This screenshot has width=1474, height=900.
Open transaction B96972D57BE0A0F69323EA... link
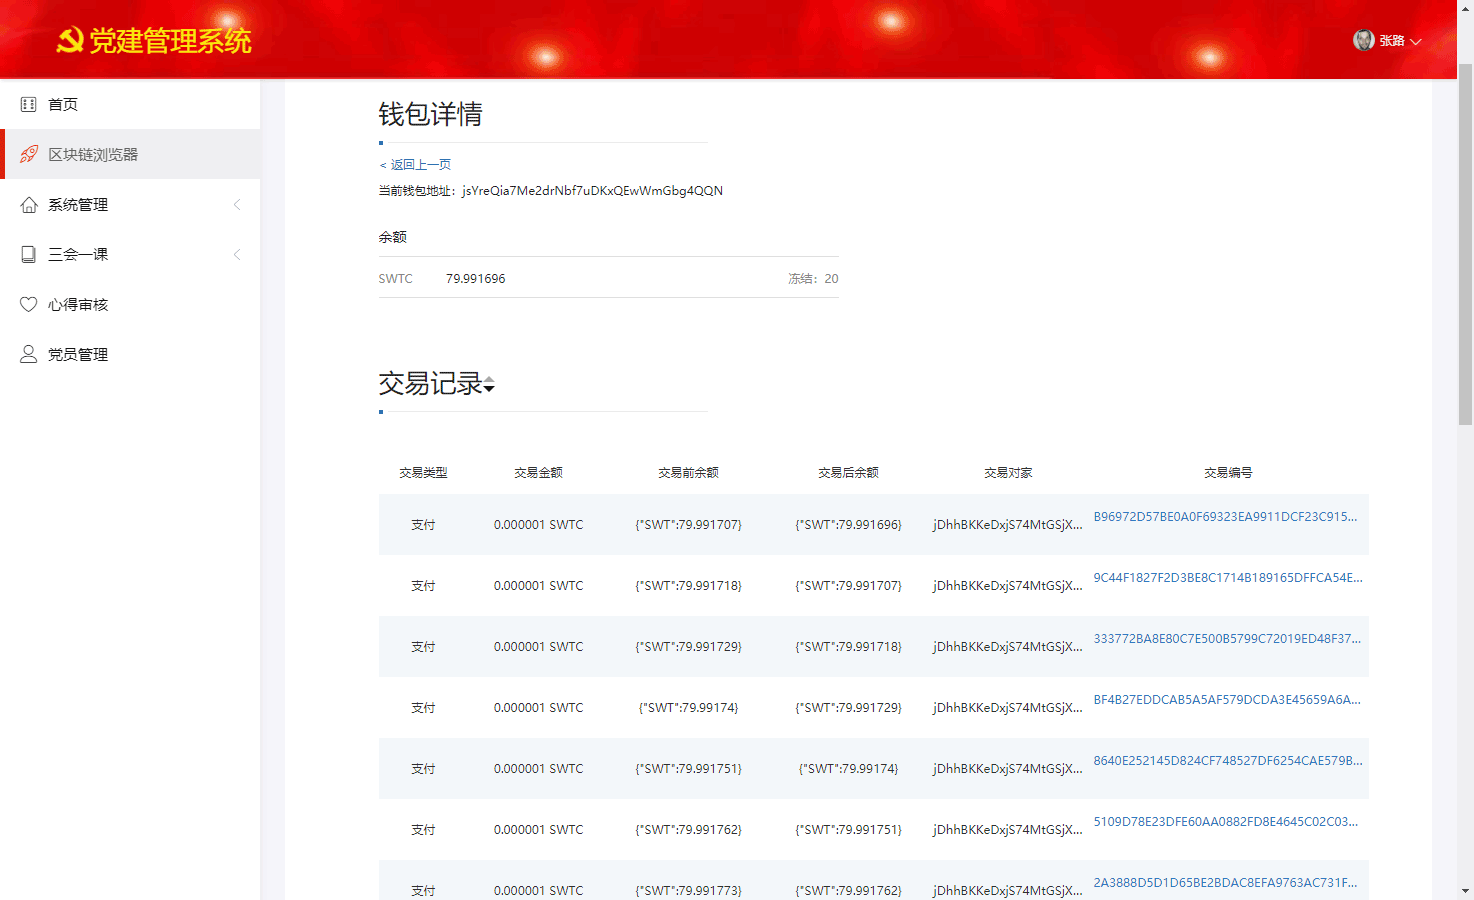coord(1225,517)
